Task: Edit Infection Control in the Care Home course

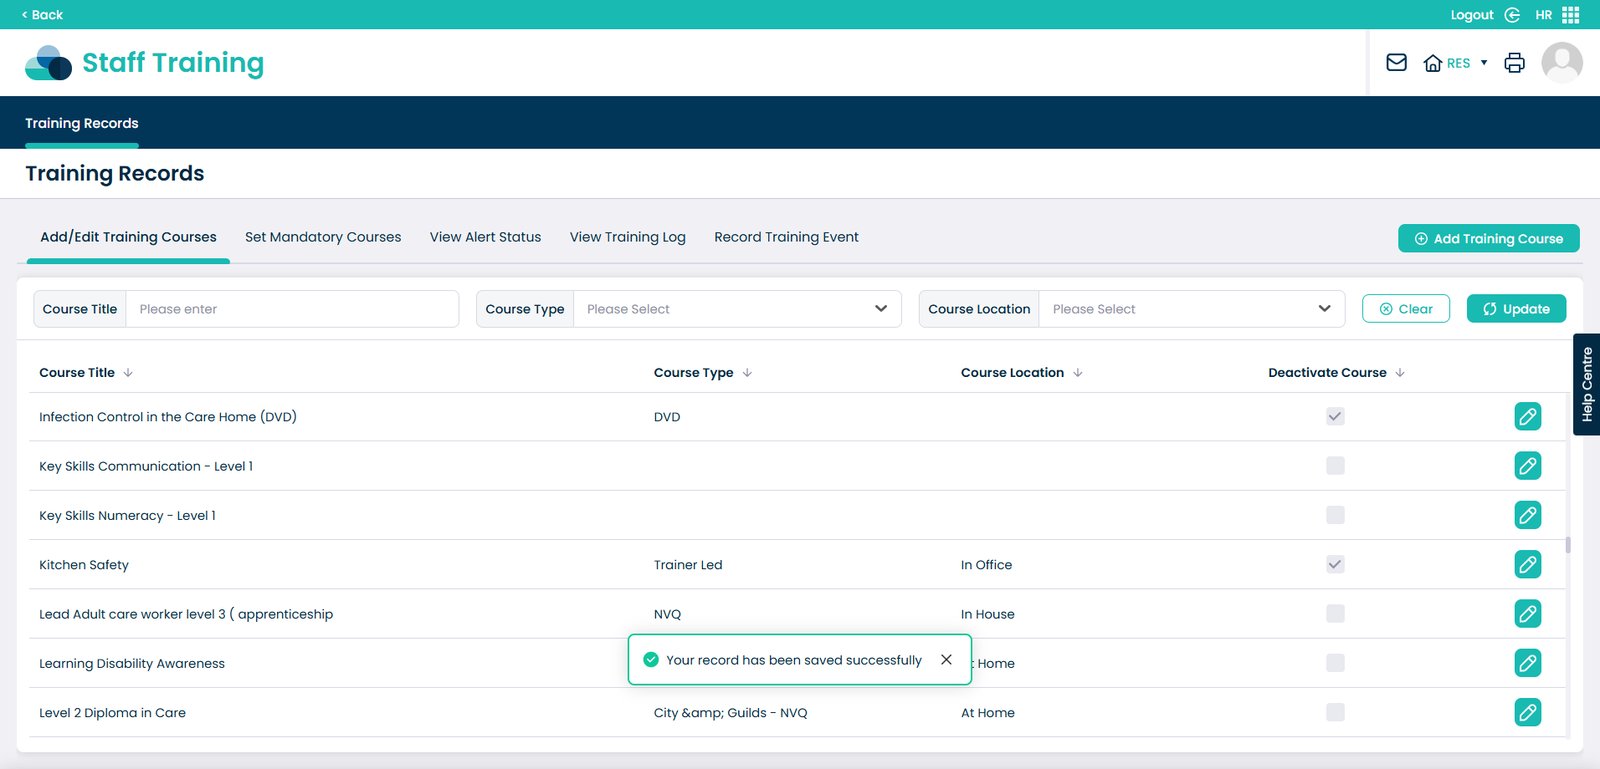Action: 1527,417
